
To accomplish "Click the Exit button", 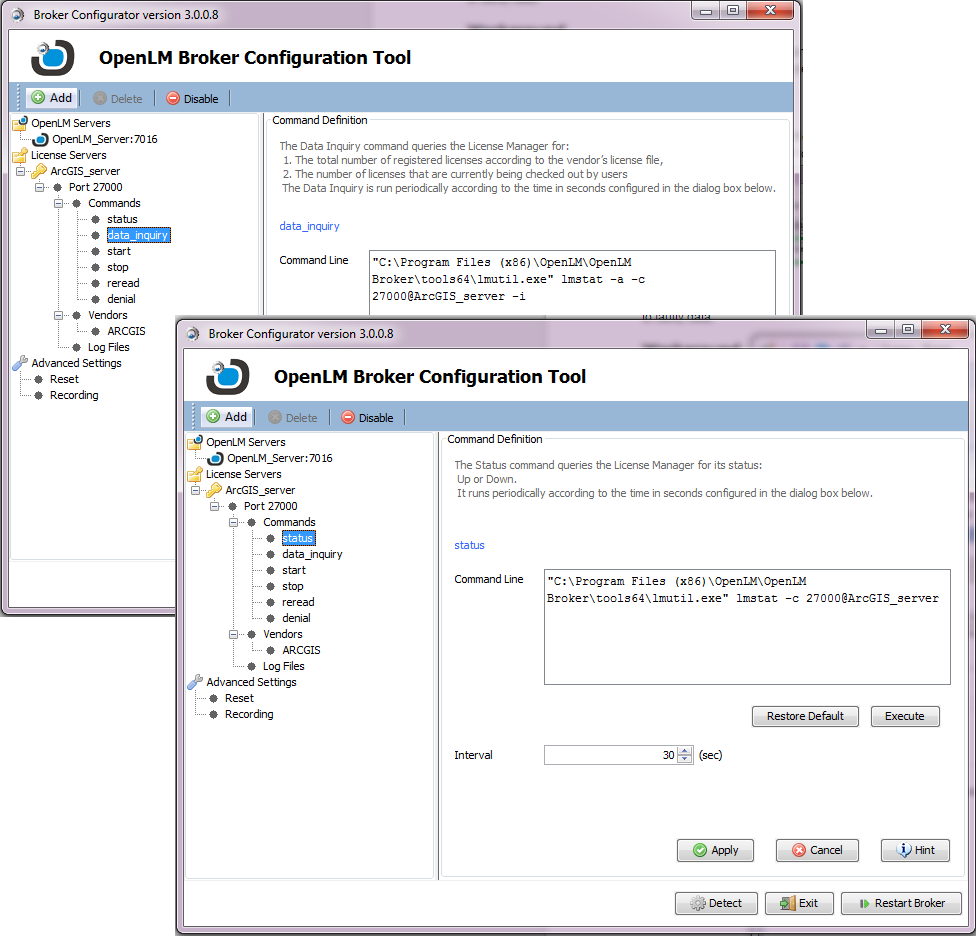I will 799,903.
